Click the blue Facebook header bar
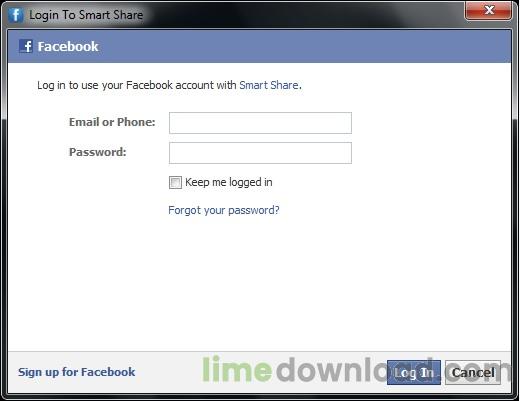This screenshot has width=520, height=401. pos(259,46)
